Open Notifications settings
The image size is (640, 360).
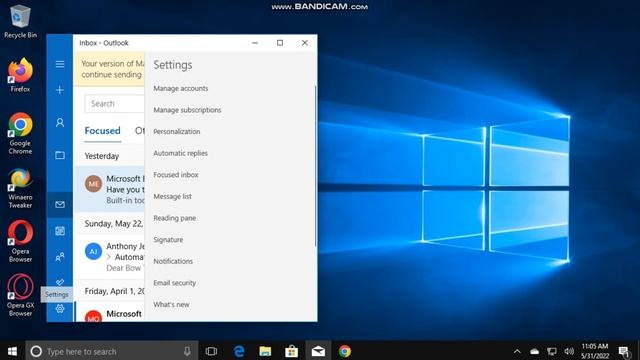tap(173, 261)
